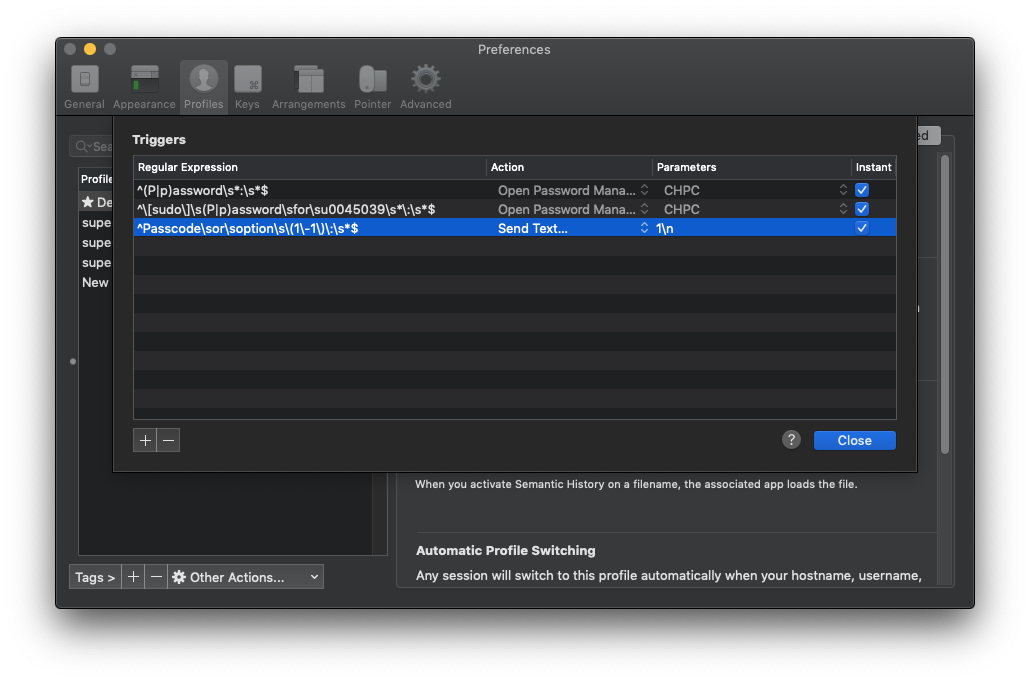Open CHPC parameter dropdown for (P|p)assword trigger

coord(753,190)
